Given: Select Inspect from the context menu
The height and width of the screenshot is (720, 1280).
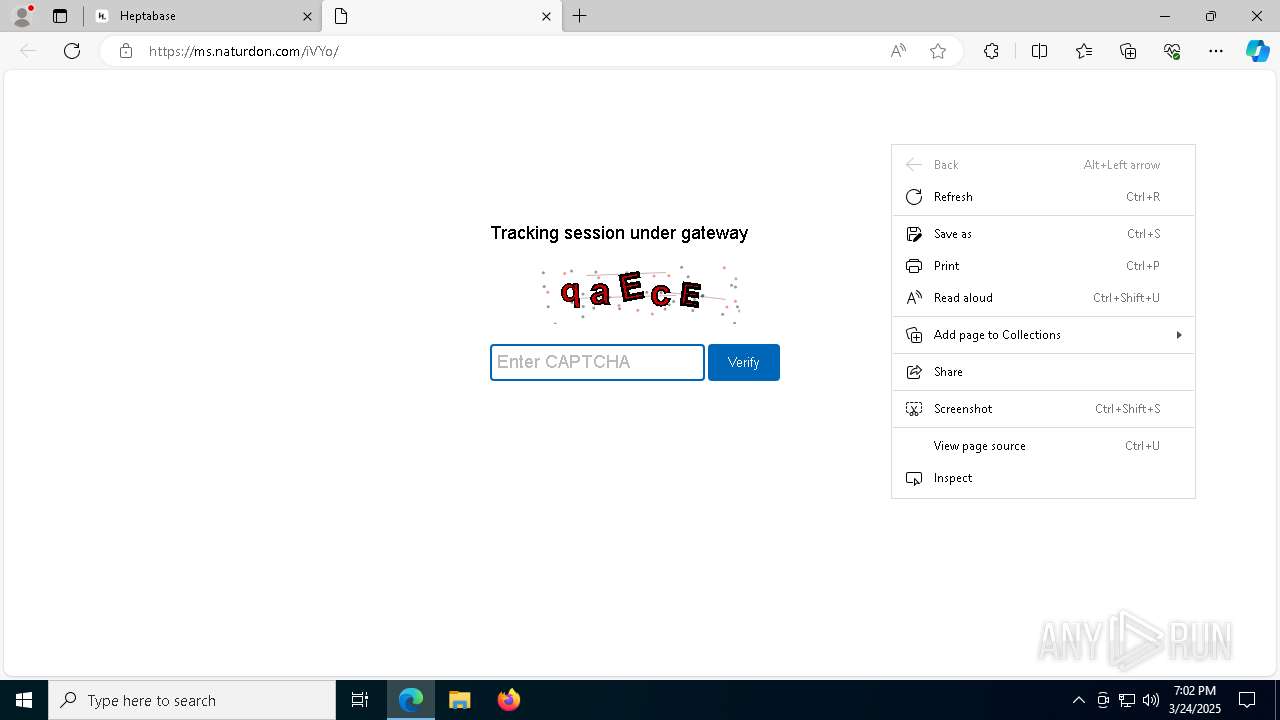Looking at the screenshot, I should point(1043,478).
